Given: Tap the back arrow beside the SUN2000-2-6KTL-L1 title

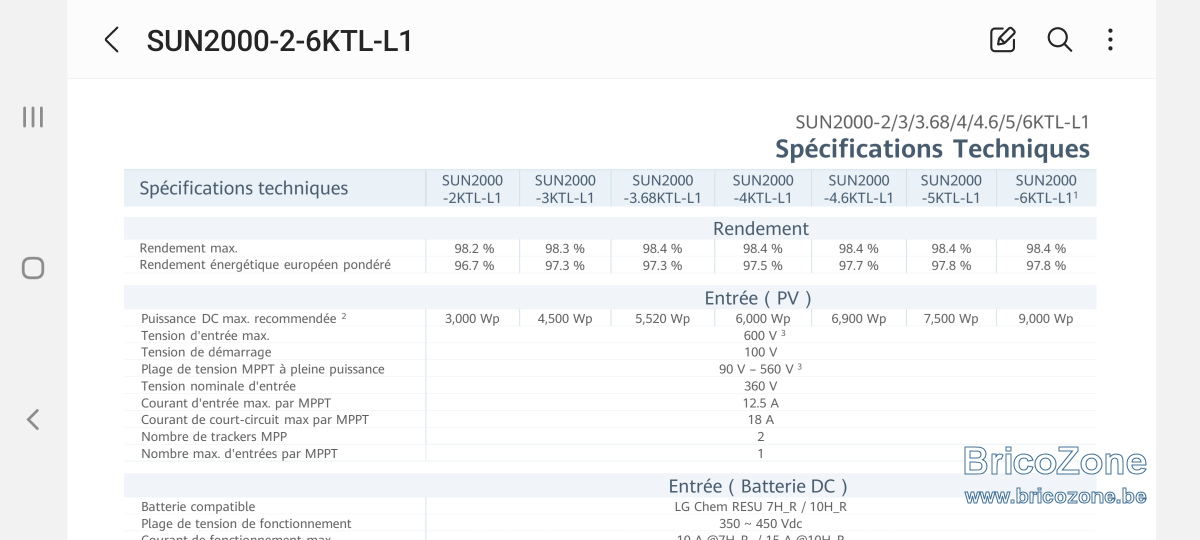Looking at the screenshot, I should click(x=112, y=40).
